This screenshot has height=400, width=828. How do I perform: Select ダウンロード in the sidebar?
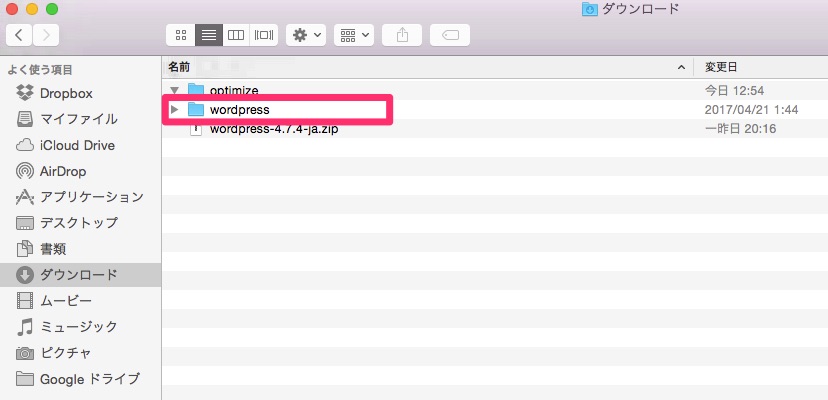point(80,275)
